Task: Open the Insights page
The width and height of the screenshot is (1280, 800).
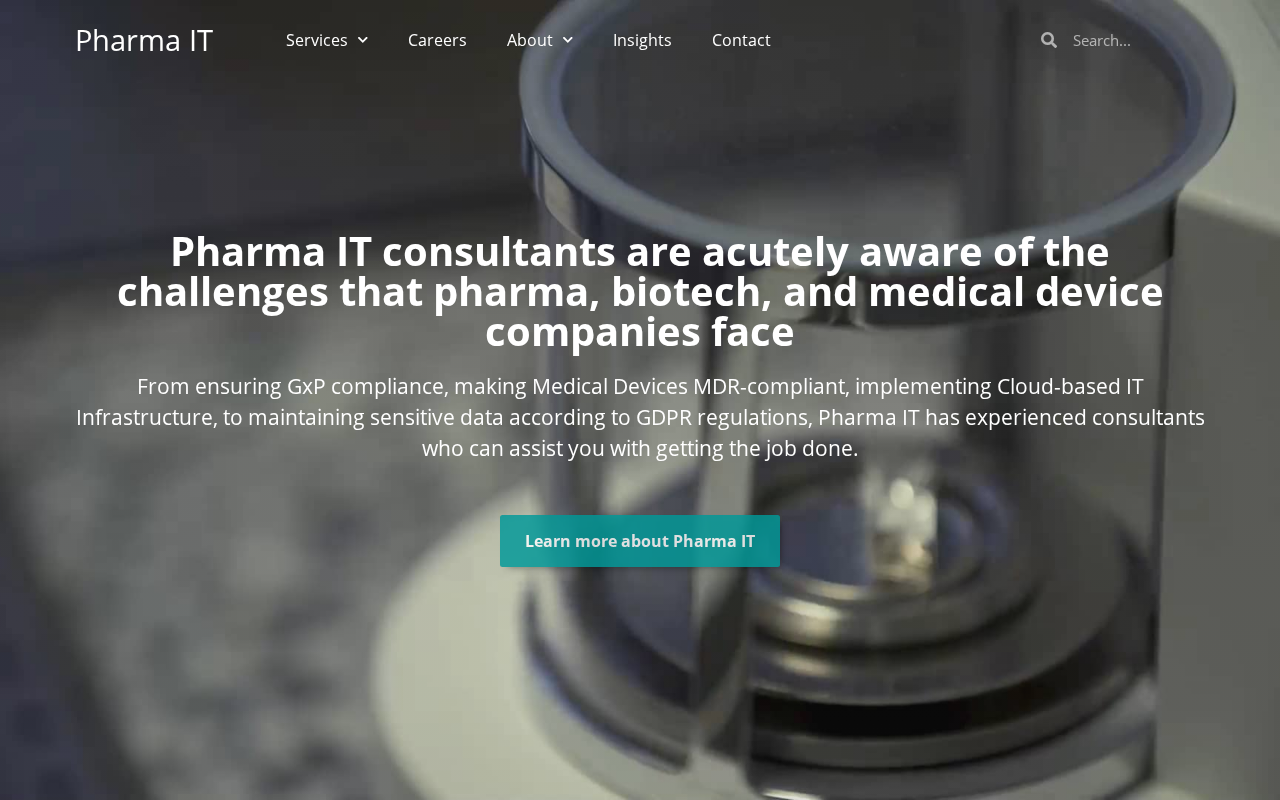Action: click(x=642, y=40)
